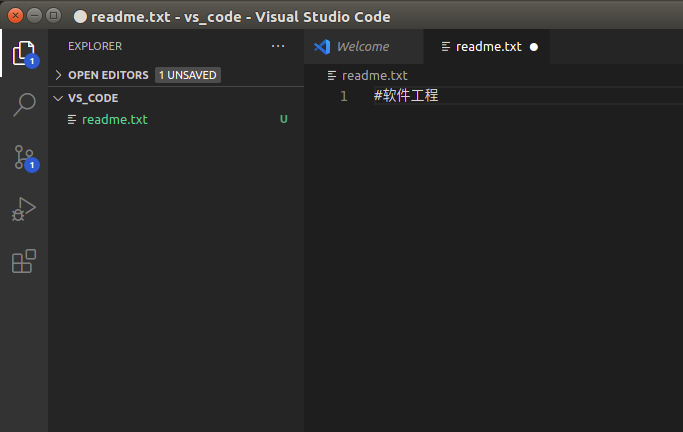683x432 pixels.
Task: Click the VS Code logo on Welcome tab
Action: click(322, 47)
